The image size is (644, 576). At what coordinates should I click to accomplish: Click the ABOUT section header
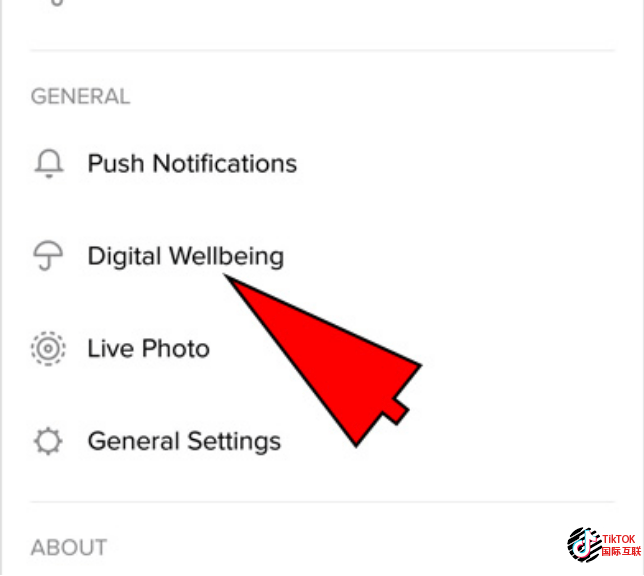[x=69, y=548]
